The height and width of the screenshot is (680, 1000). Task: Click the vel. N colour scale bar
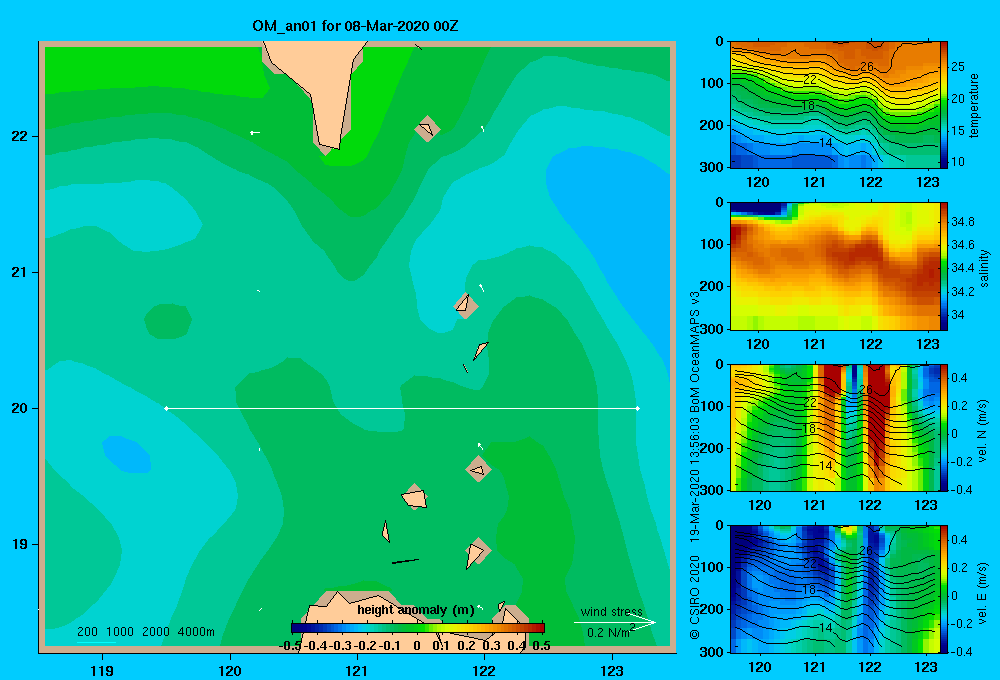[944, 427]
